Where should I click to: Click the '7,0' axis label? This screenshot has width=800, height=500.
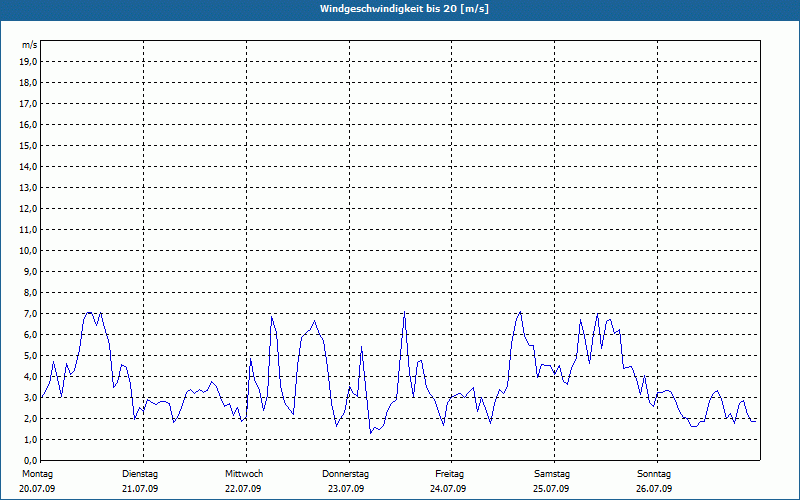tap(30, 313)
